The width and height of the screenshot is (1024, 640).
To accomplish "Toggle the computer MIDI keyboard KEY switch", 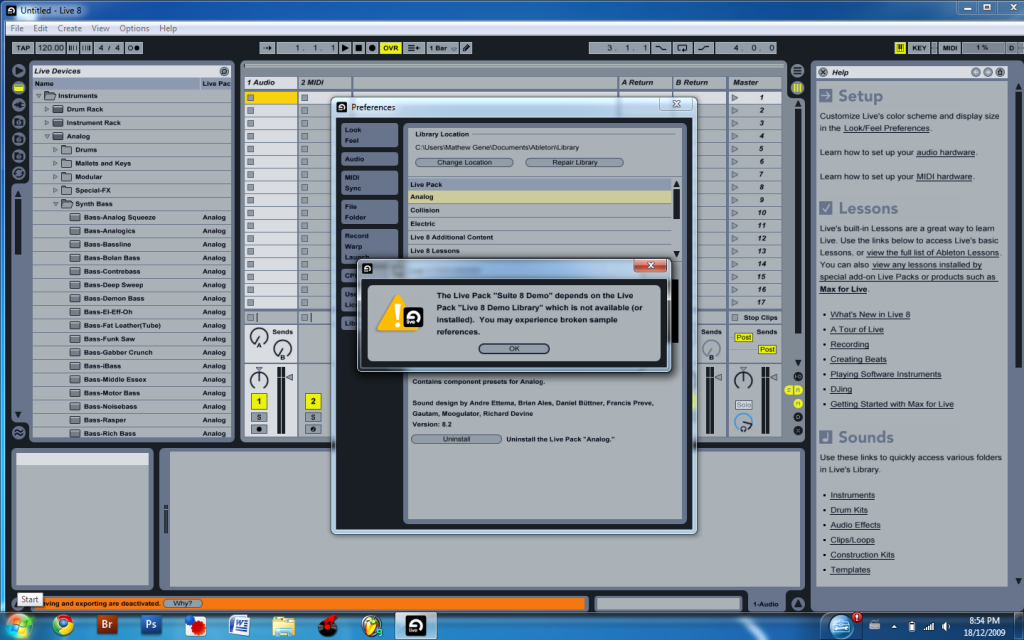I will point(919,47).
